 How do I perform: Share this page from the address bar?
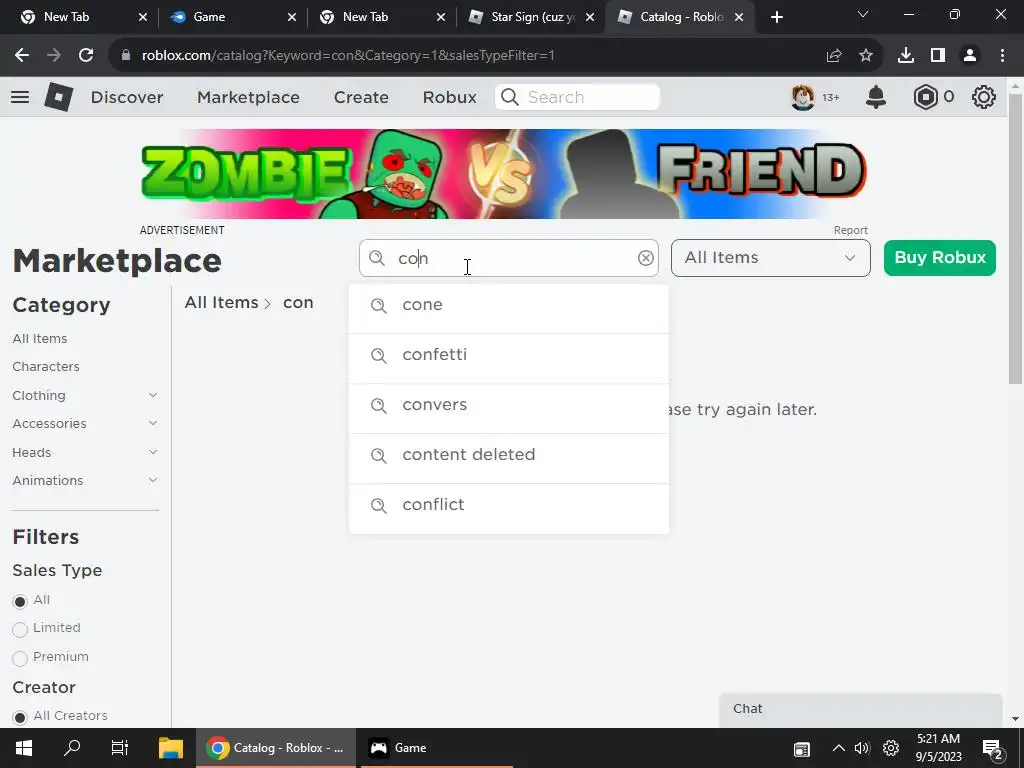(834, 56)
